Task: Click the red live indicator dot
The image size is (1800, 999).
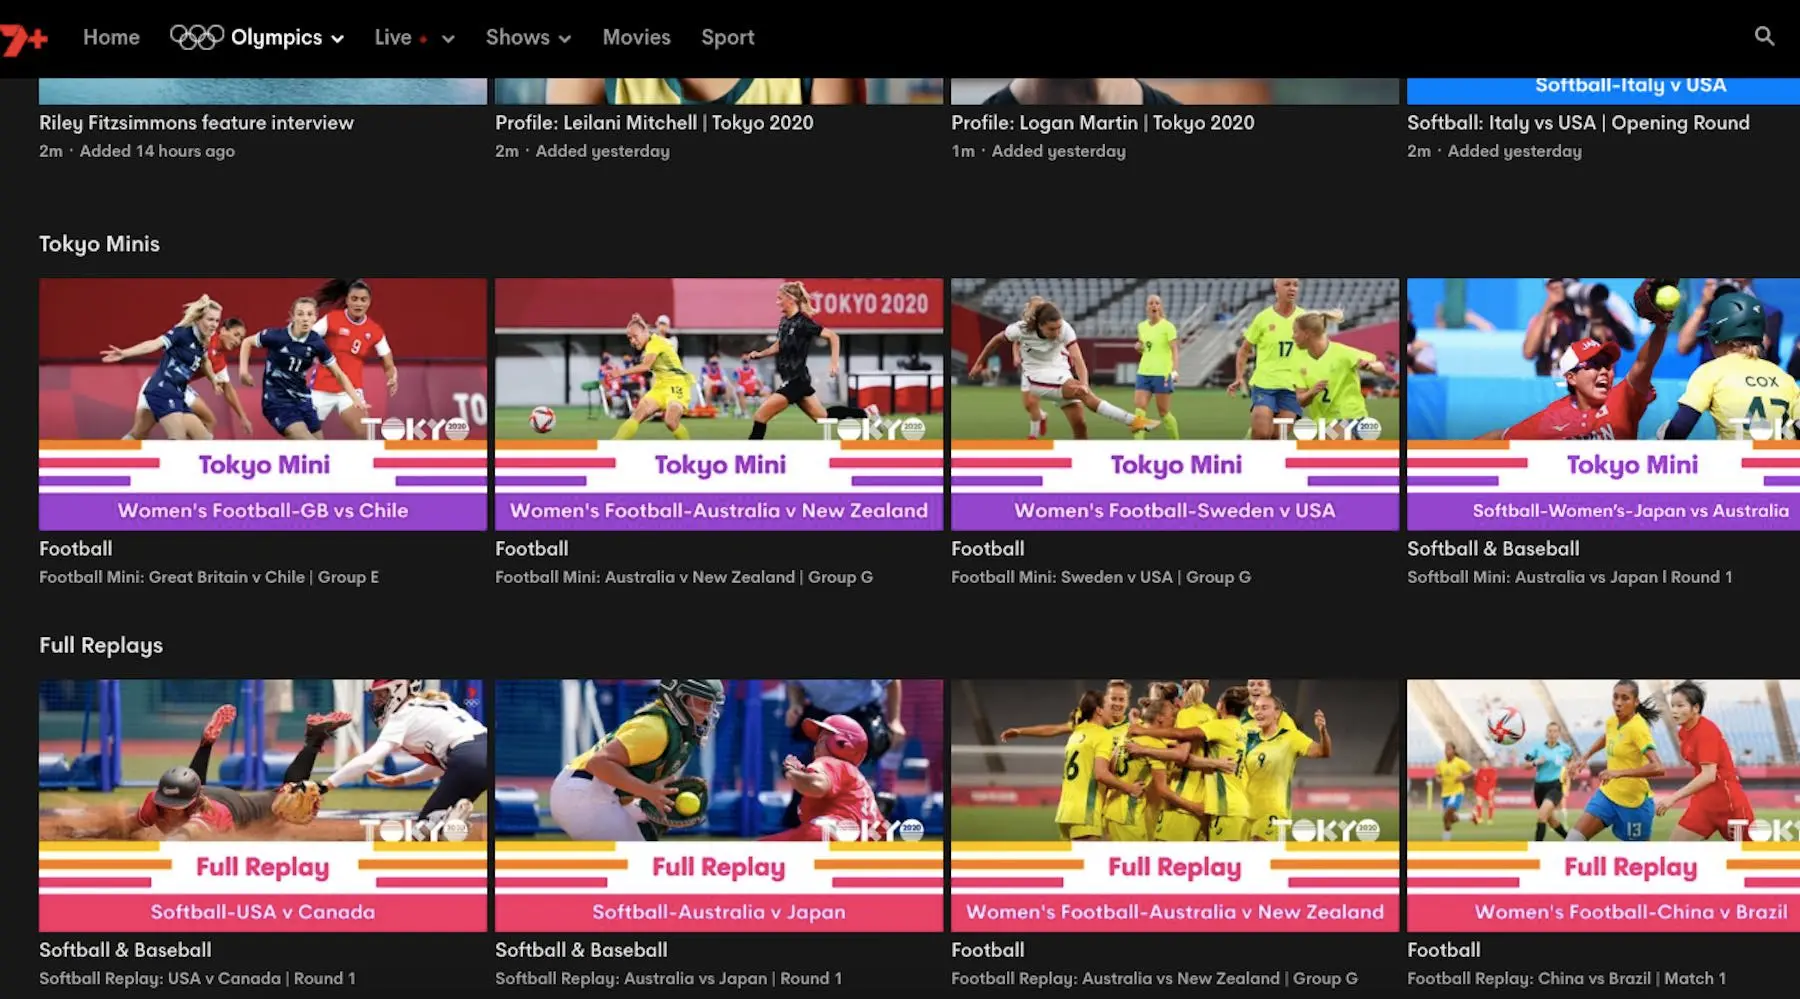Action: 424,40
